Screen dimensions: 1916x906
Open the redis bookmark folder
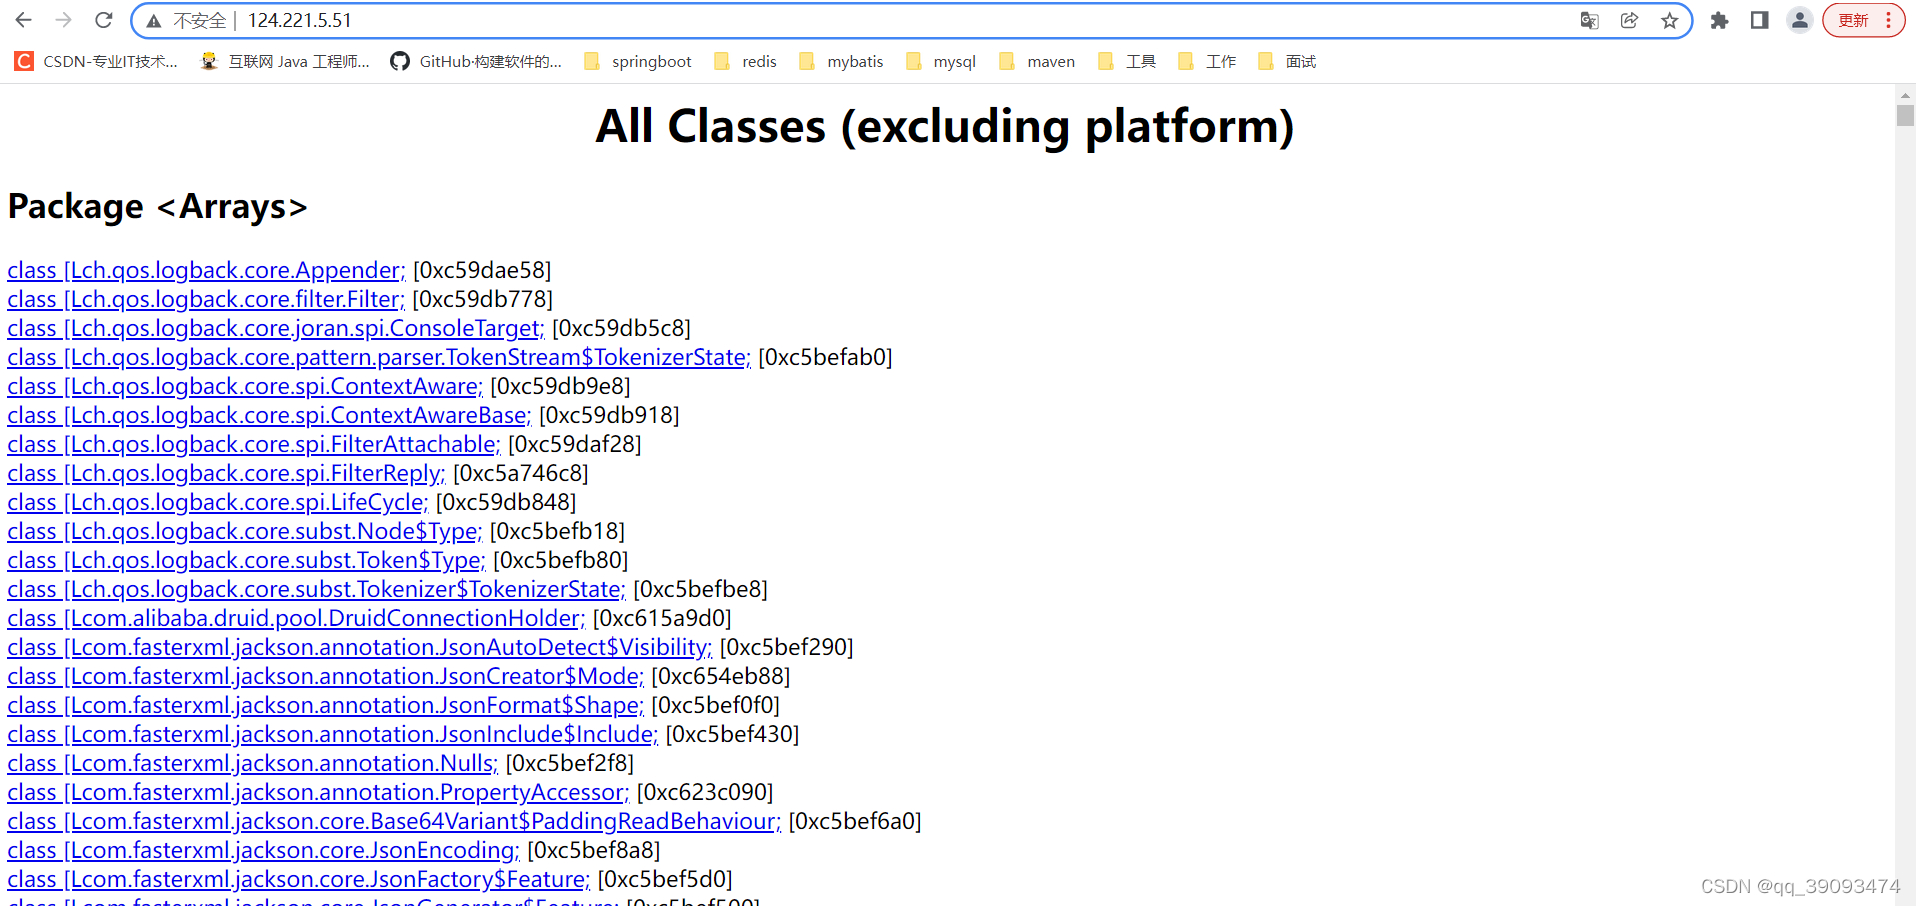click(x=745, y=62)
